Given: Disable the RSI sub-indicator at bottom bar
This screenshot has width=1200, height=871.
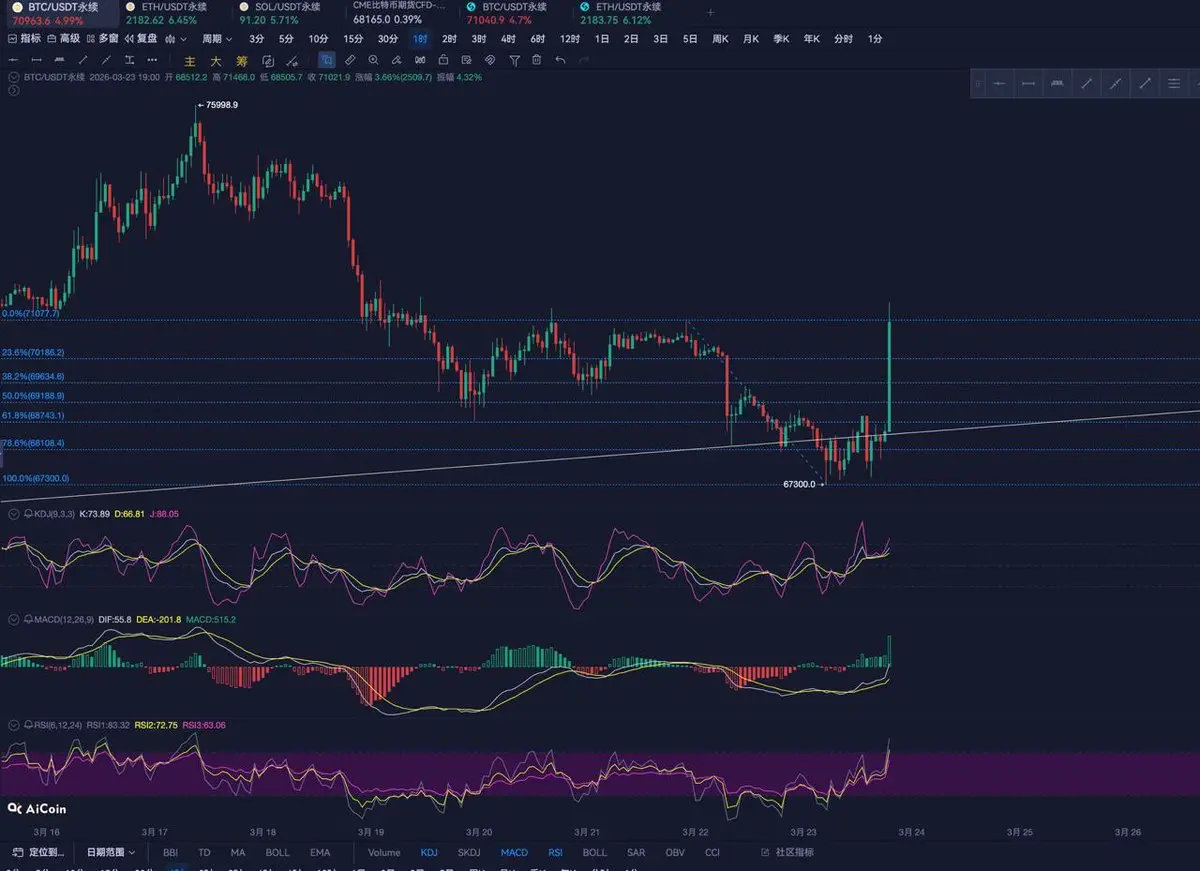Looking at the screenshot, I should coord(555,853).
